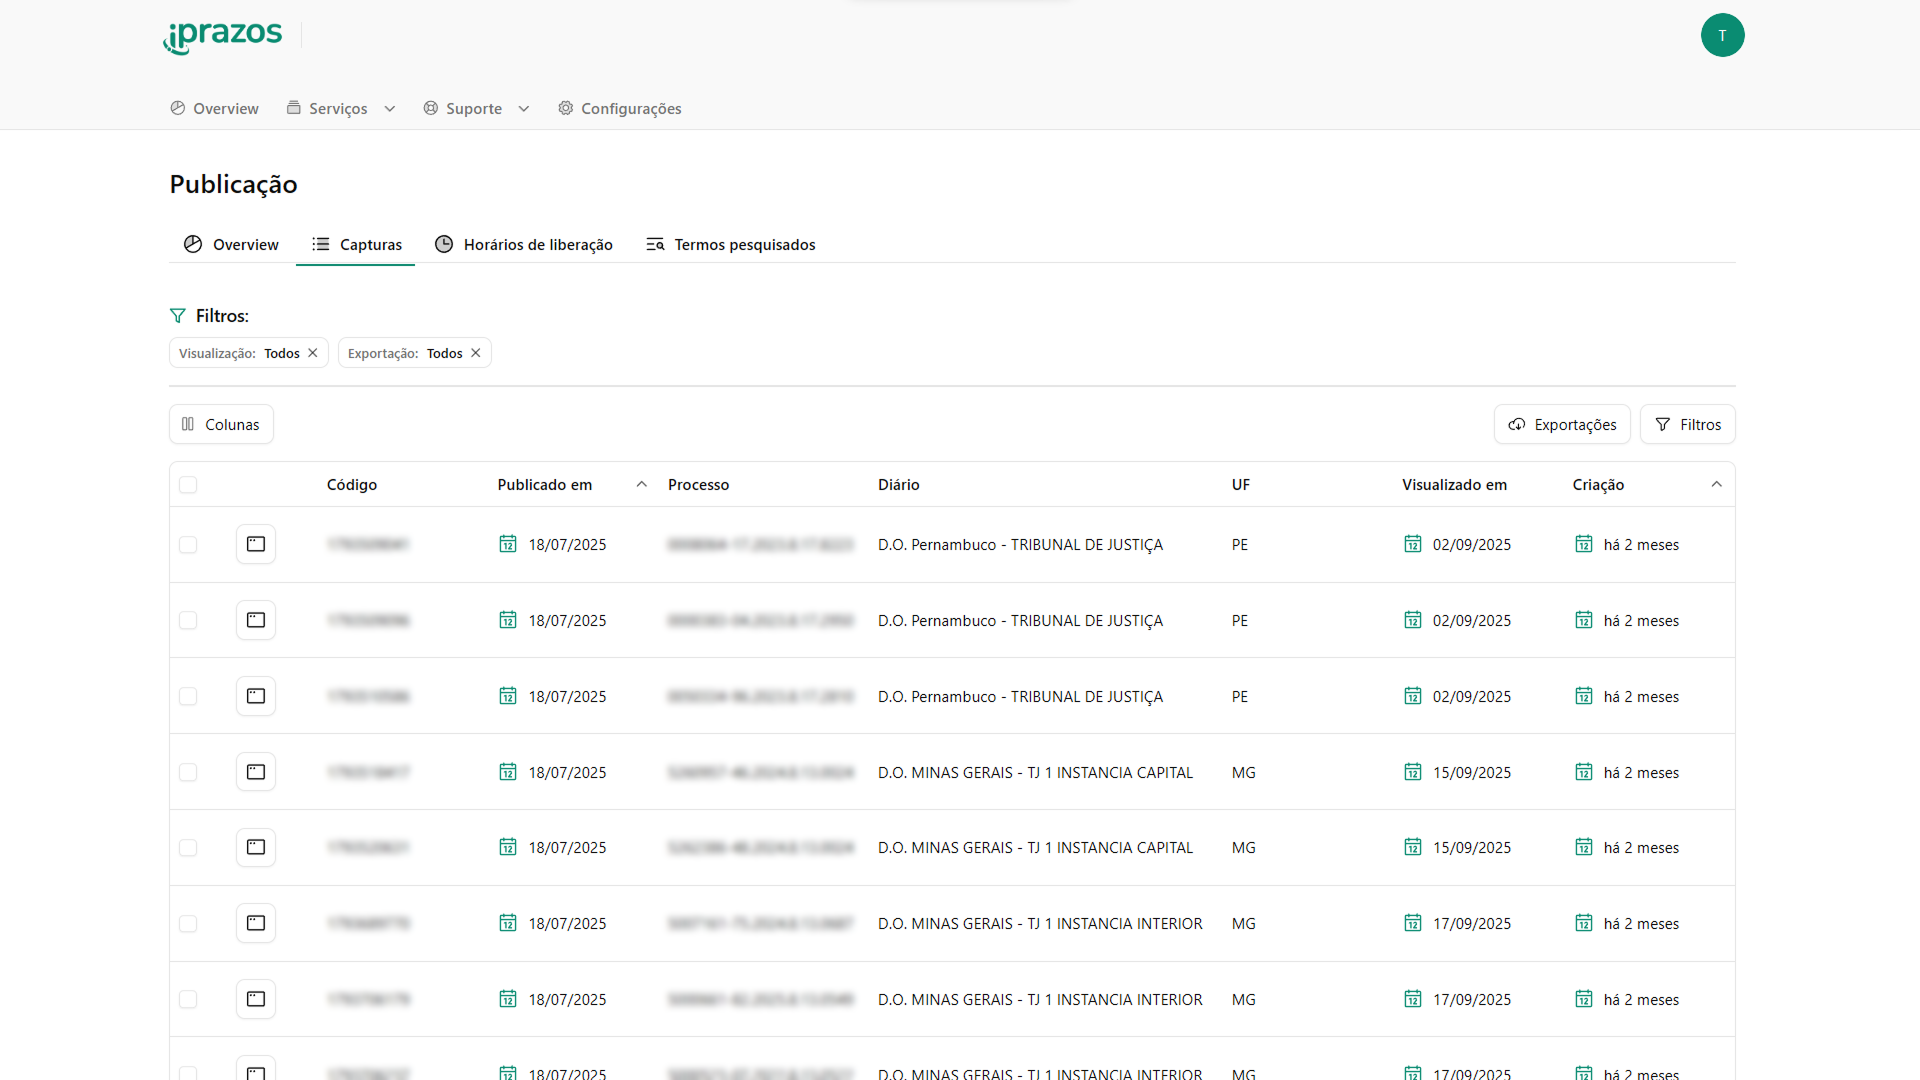Viewport: 1920px width, 1080px height.
Task: Open detail icon for first Pernambuco row
Action: pos(256,544)
